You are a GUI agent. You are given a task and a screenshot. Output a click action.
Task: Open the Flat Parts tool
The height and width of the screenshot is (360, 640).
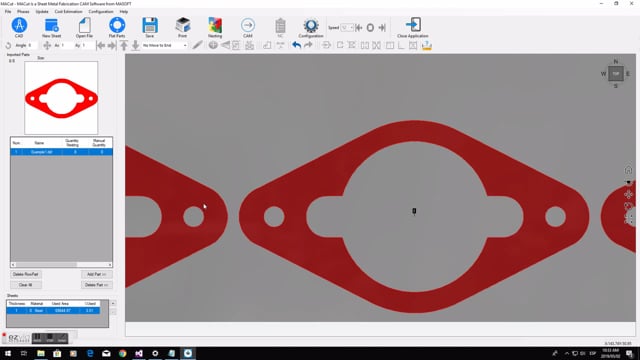click(117, 27)
